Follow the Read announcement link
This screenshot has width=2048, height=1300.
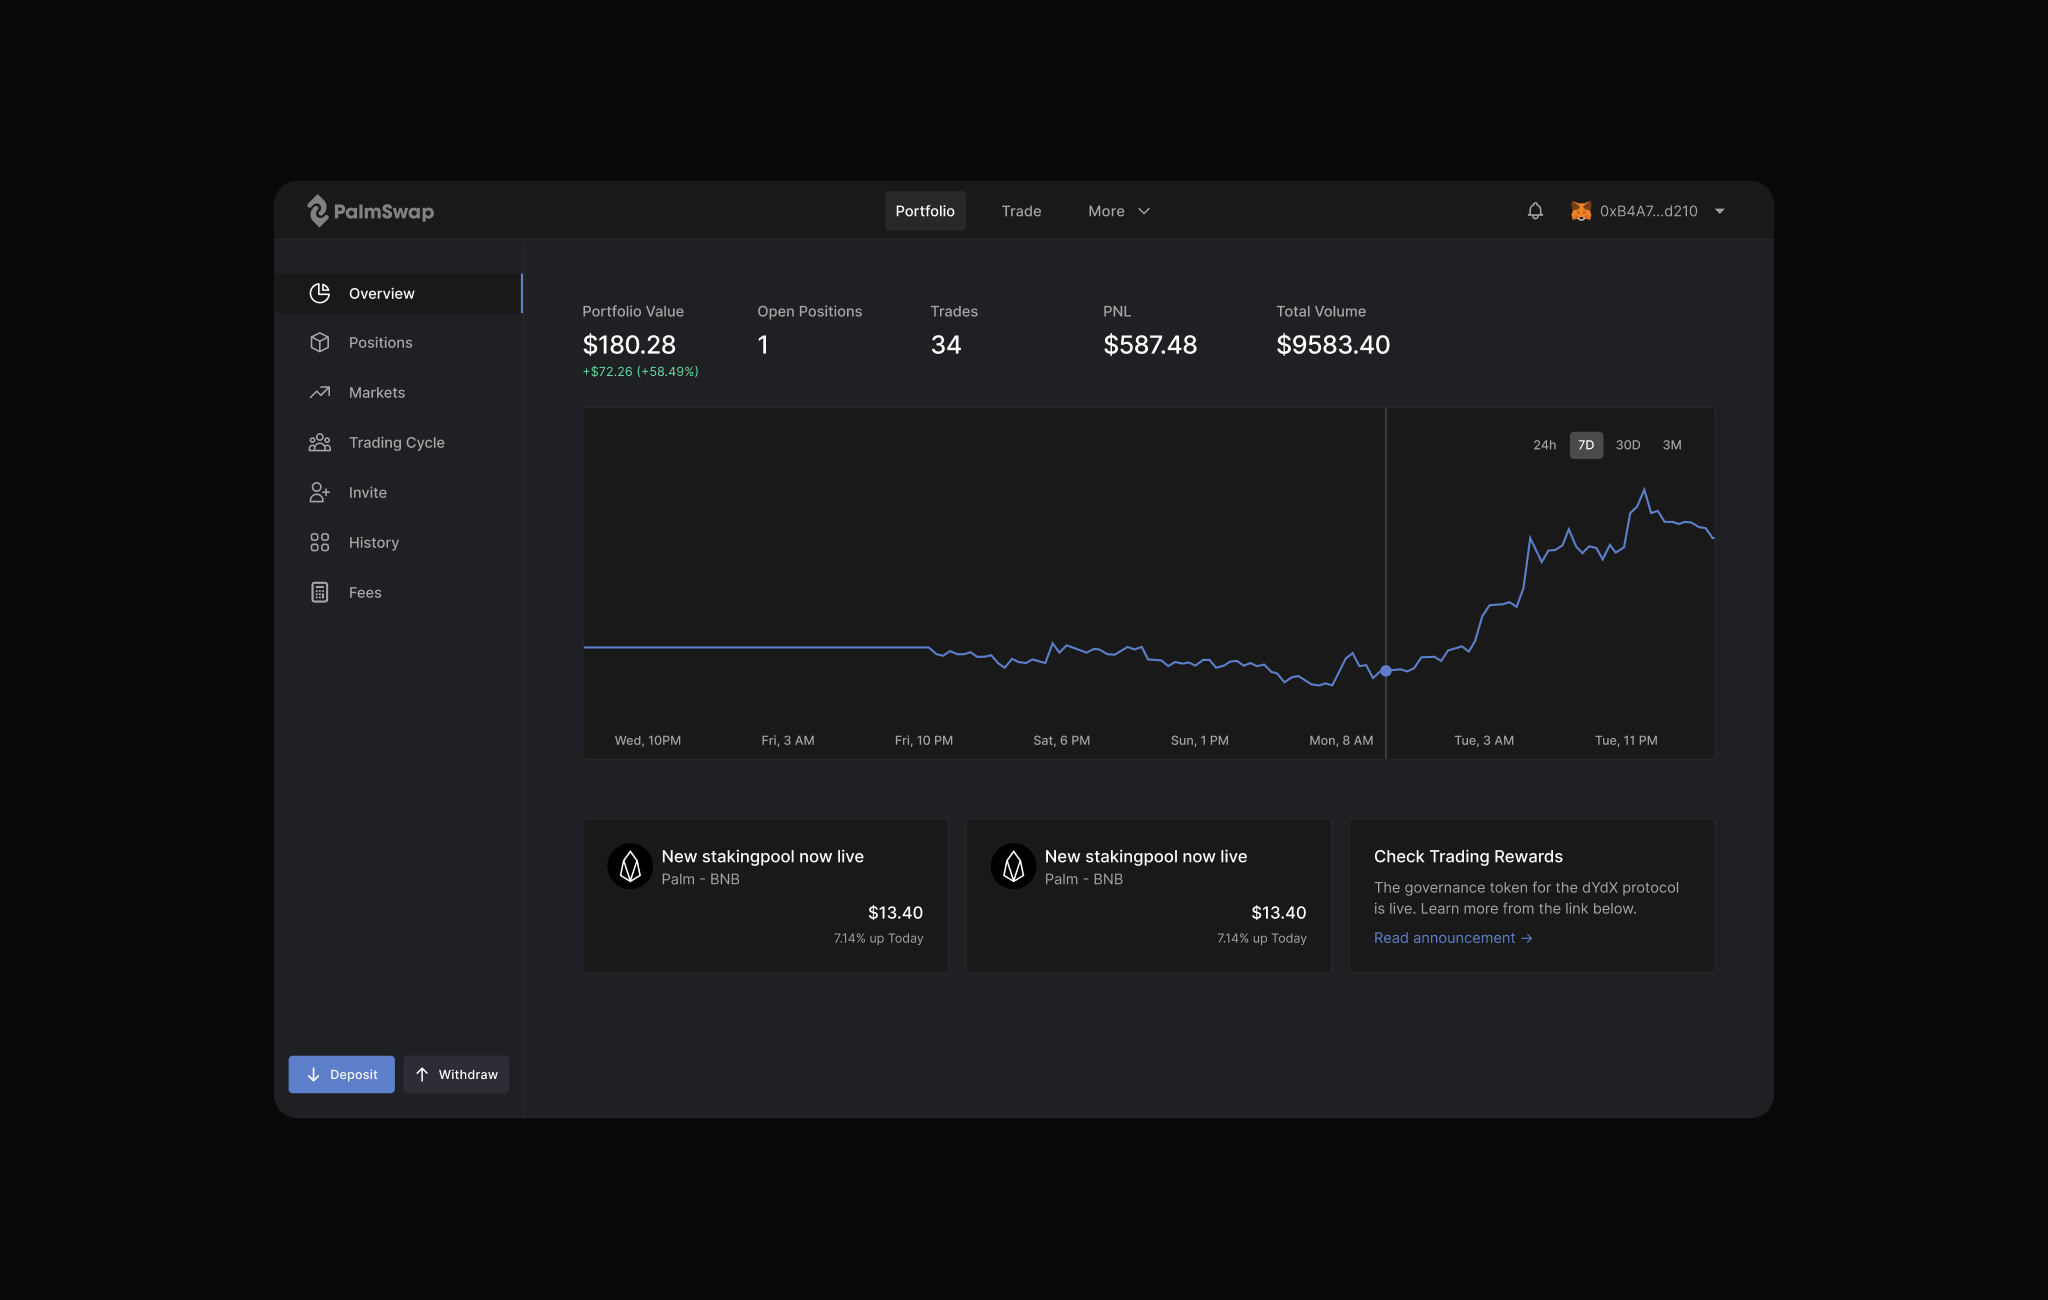[x=1452, y=938]
